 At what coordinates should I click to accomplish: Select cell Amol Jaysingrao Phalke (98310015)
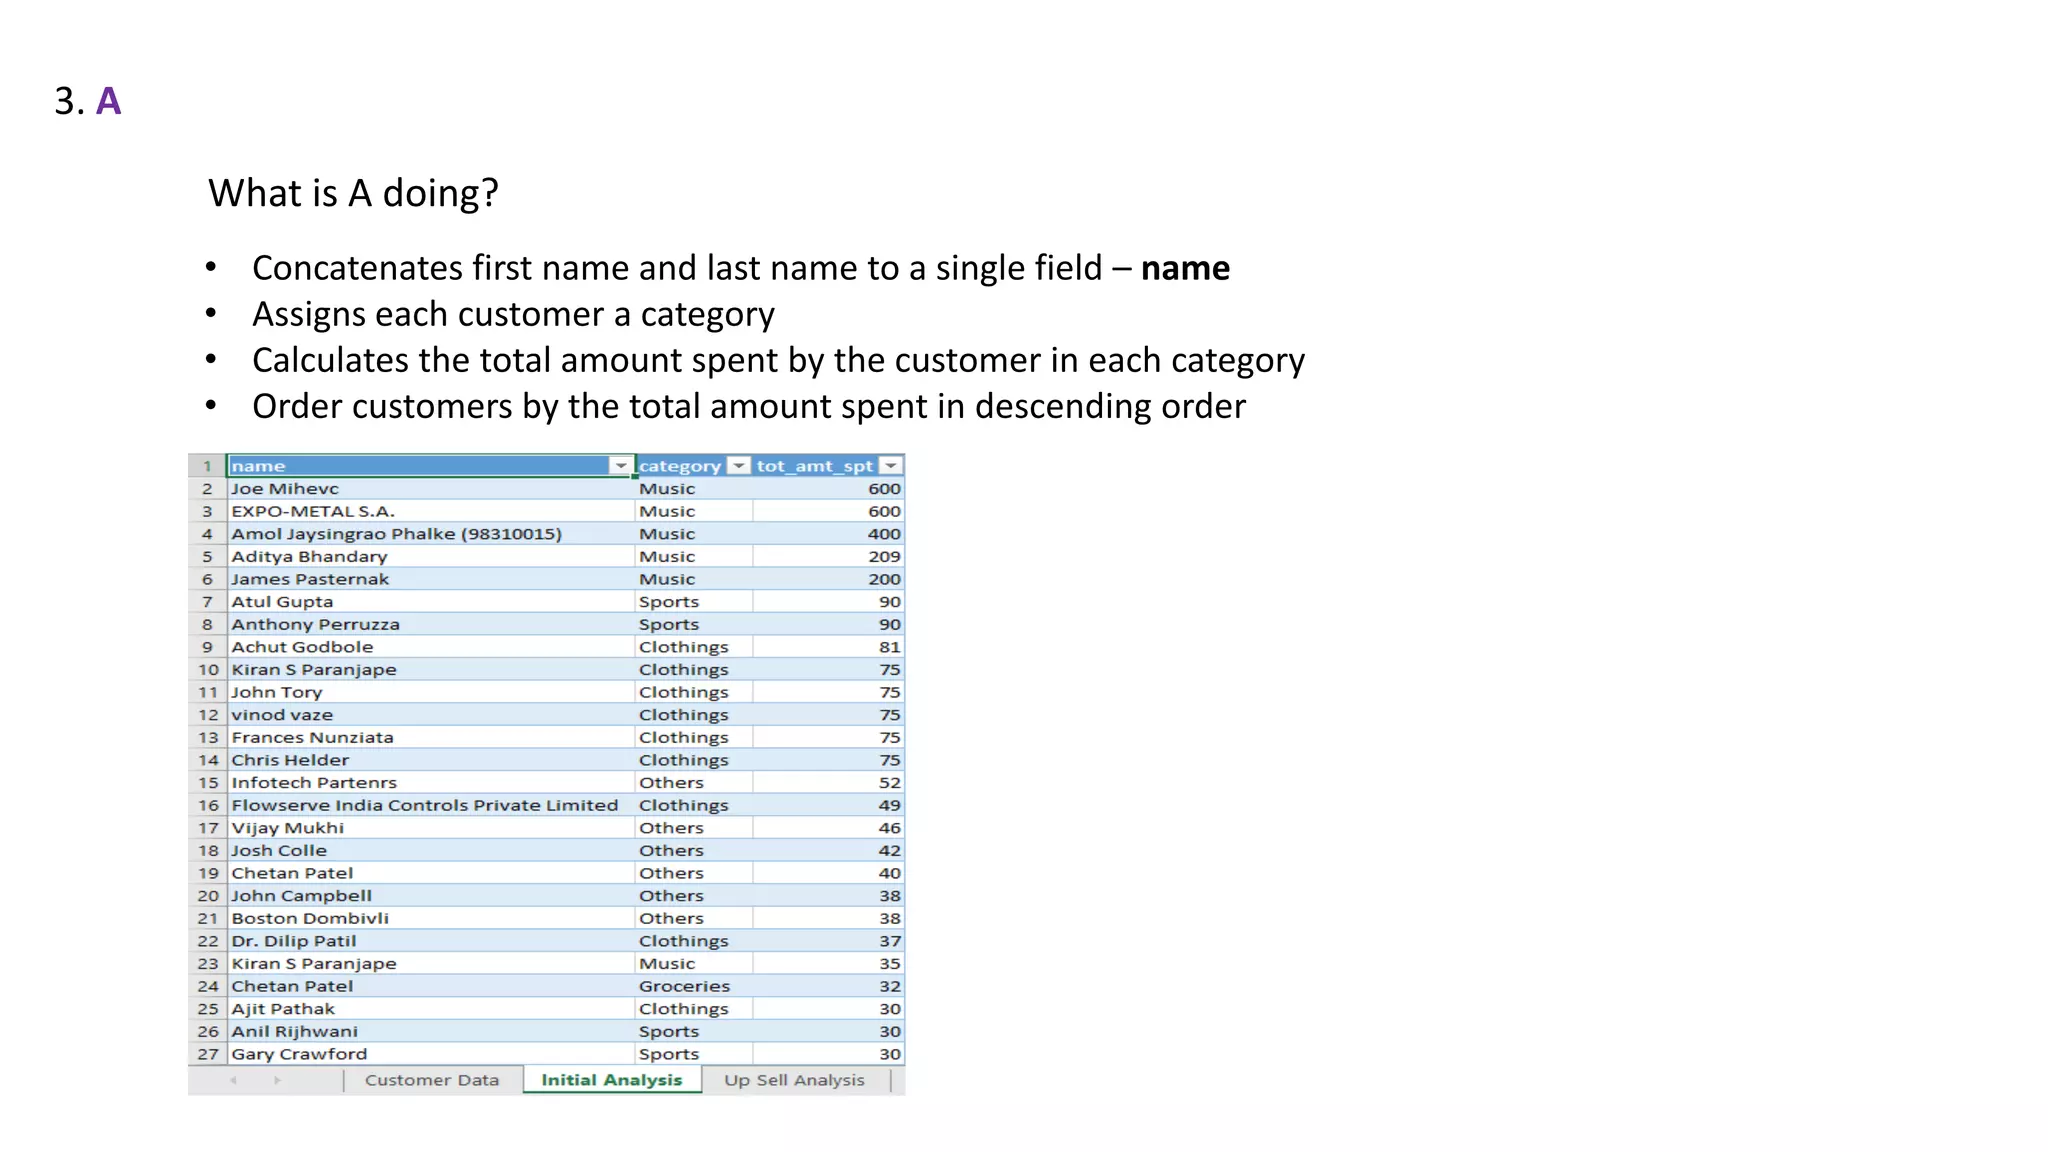[x=431, y=534]
